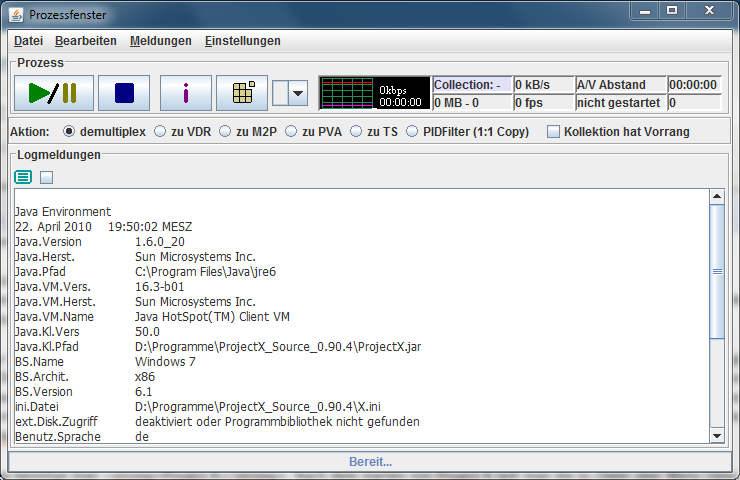Click the 0 kB/s field
Image resolution: width=740 pixels, height=480 pixels.
point(544,84)
